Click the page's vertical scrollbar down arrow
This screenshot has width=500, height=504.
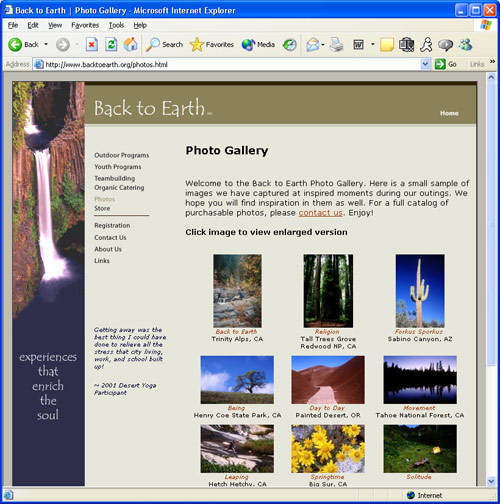click(491, 481)
